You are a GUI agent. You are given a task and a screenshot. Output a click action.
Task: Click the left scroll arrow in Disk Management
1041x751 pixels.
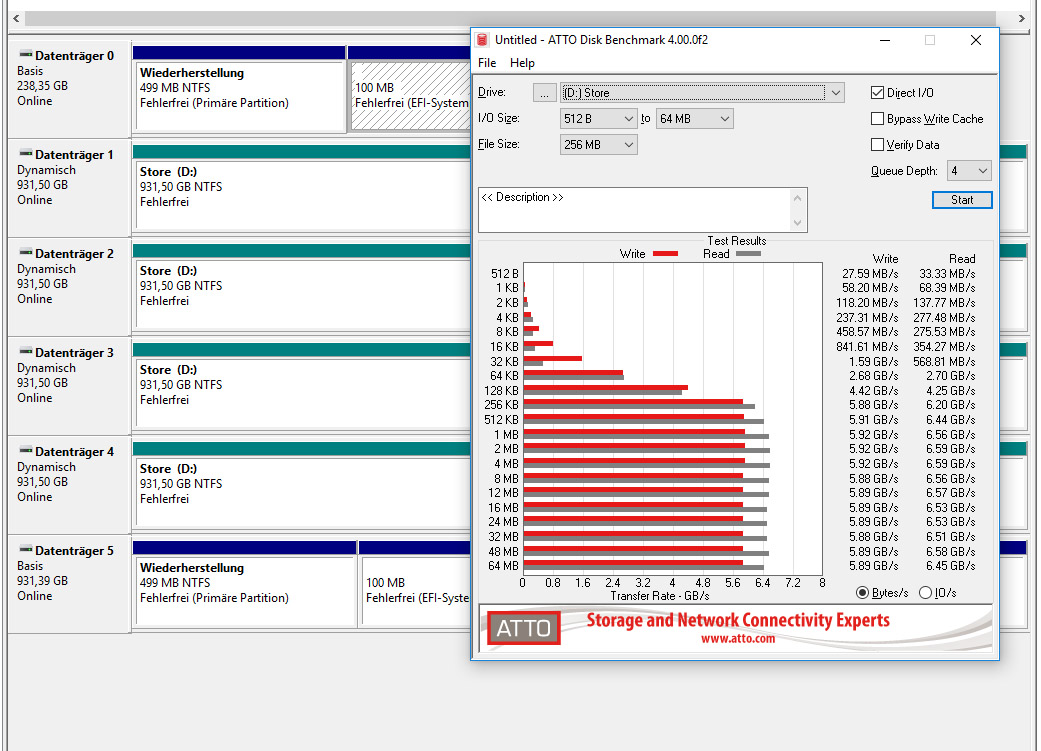(16, 18)
